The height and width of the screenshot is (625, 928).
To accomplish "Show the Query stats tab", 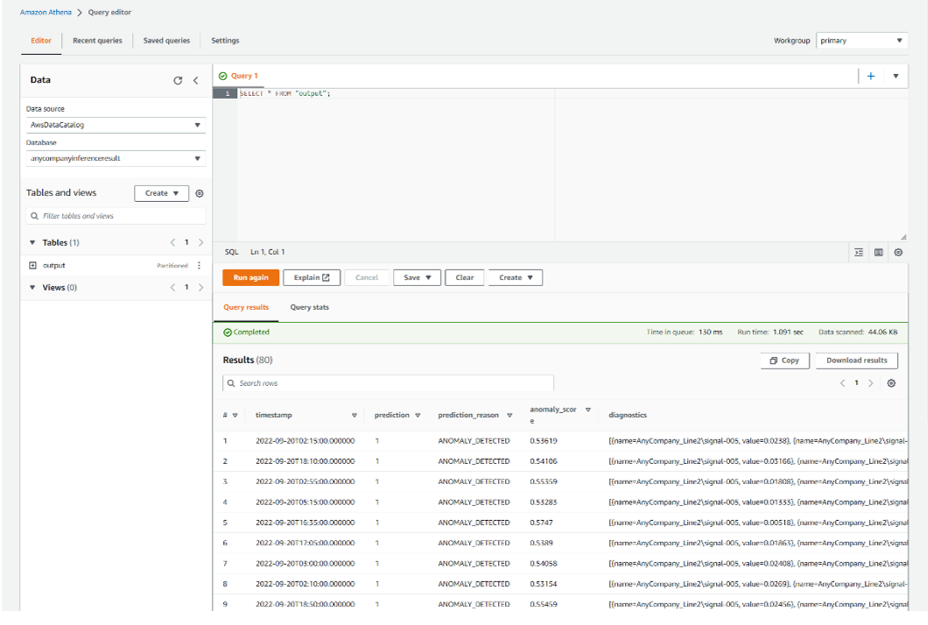I will click(x=309, y=307).
